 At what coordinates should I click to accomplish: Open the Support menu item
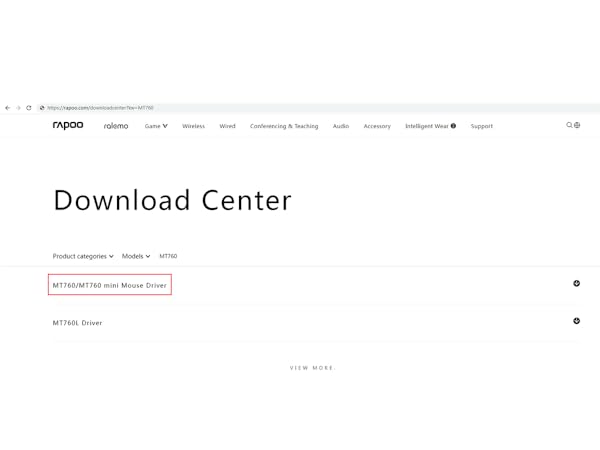pyautogui.click(x=482, y=126)
